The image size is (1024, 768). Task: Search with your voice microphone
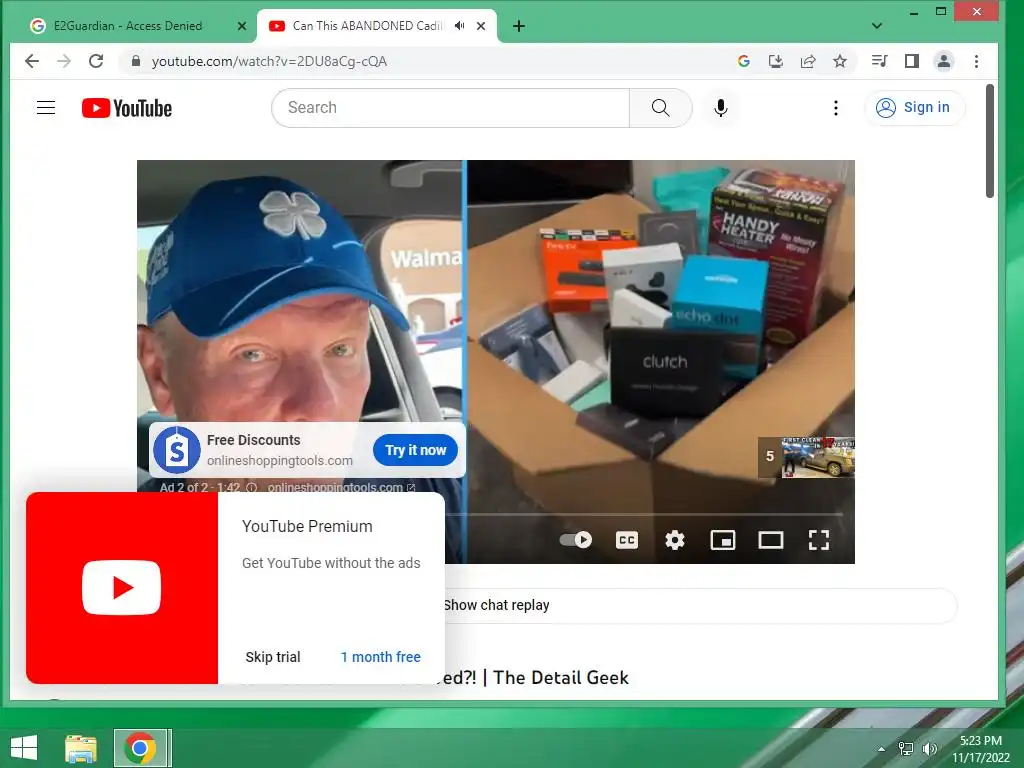point(720,108)
